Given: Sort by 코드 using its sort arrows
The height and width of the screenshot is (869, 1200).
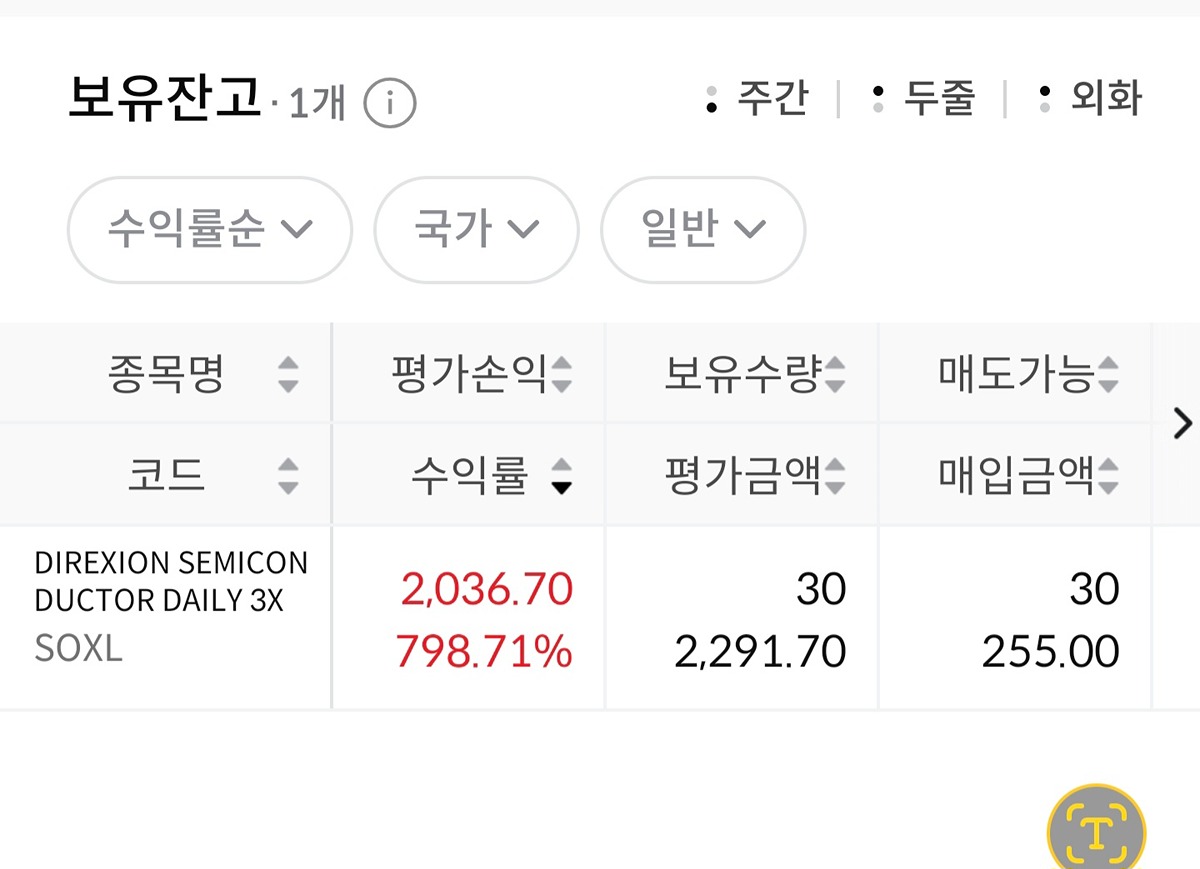Looking at the screenshot, I should pyautogui.click(x=288, y=476).
